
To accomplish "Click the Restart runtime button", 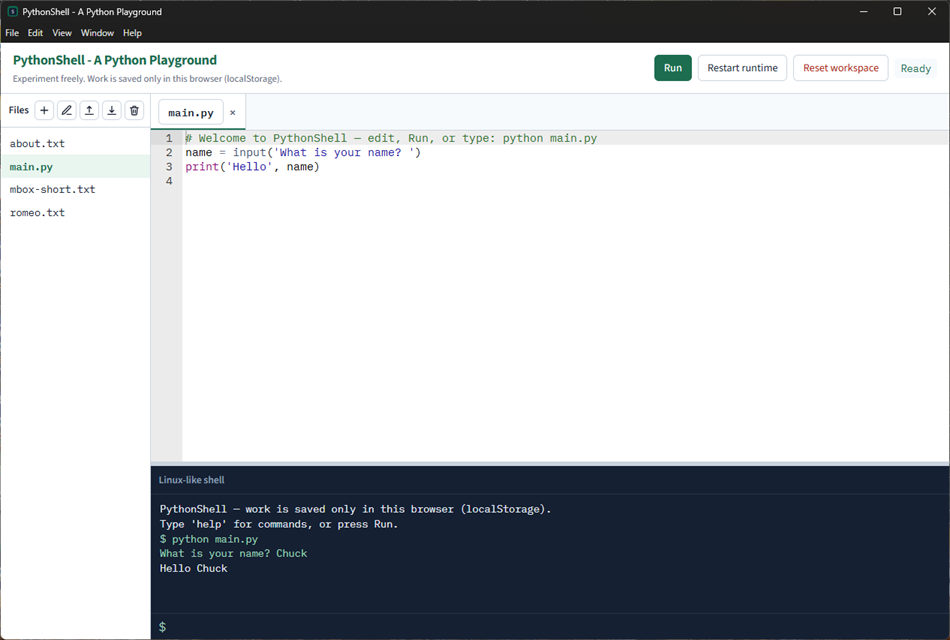I will pos(742,68).
